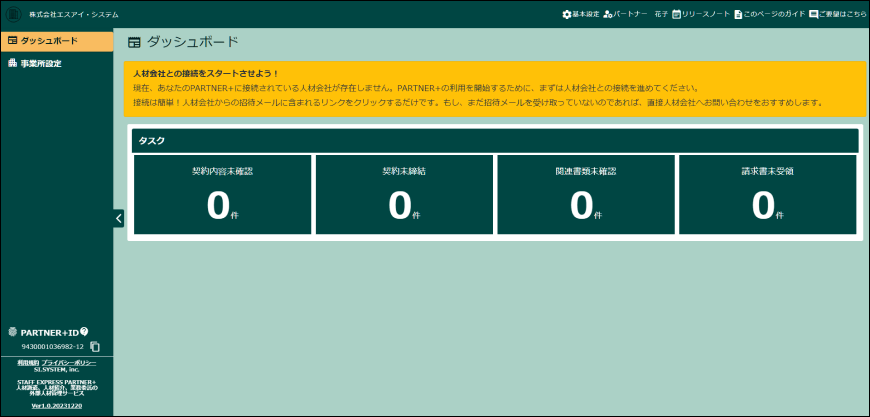Select ダッシュボード in the sidebar
870x417 pixels.
(57, 41)
